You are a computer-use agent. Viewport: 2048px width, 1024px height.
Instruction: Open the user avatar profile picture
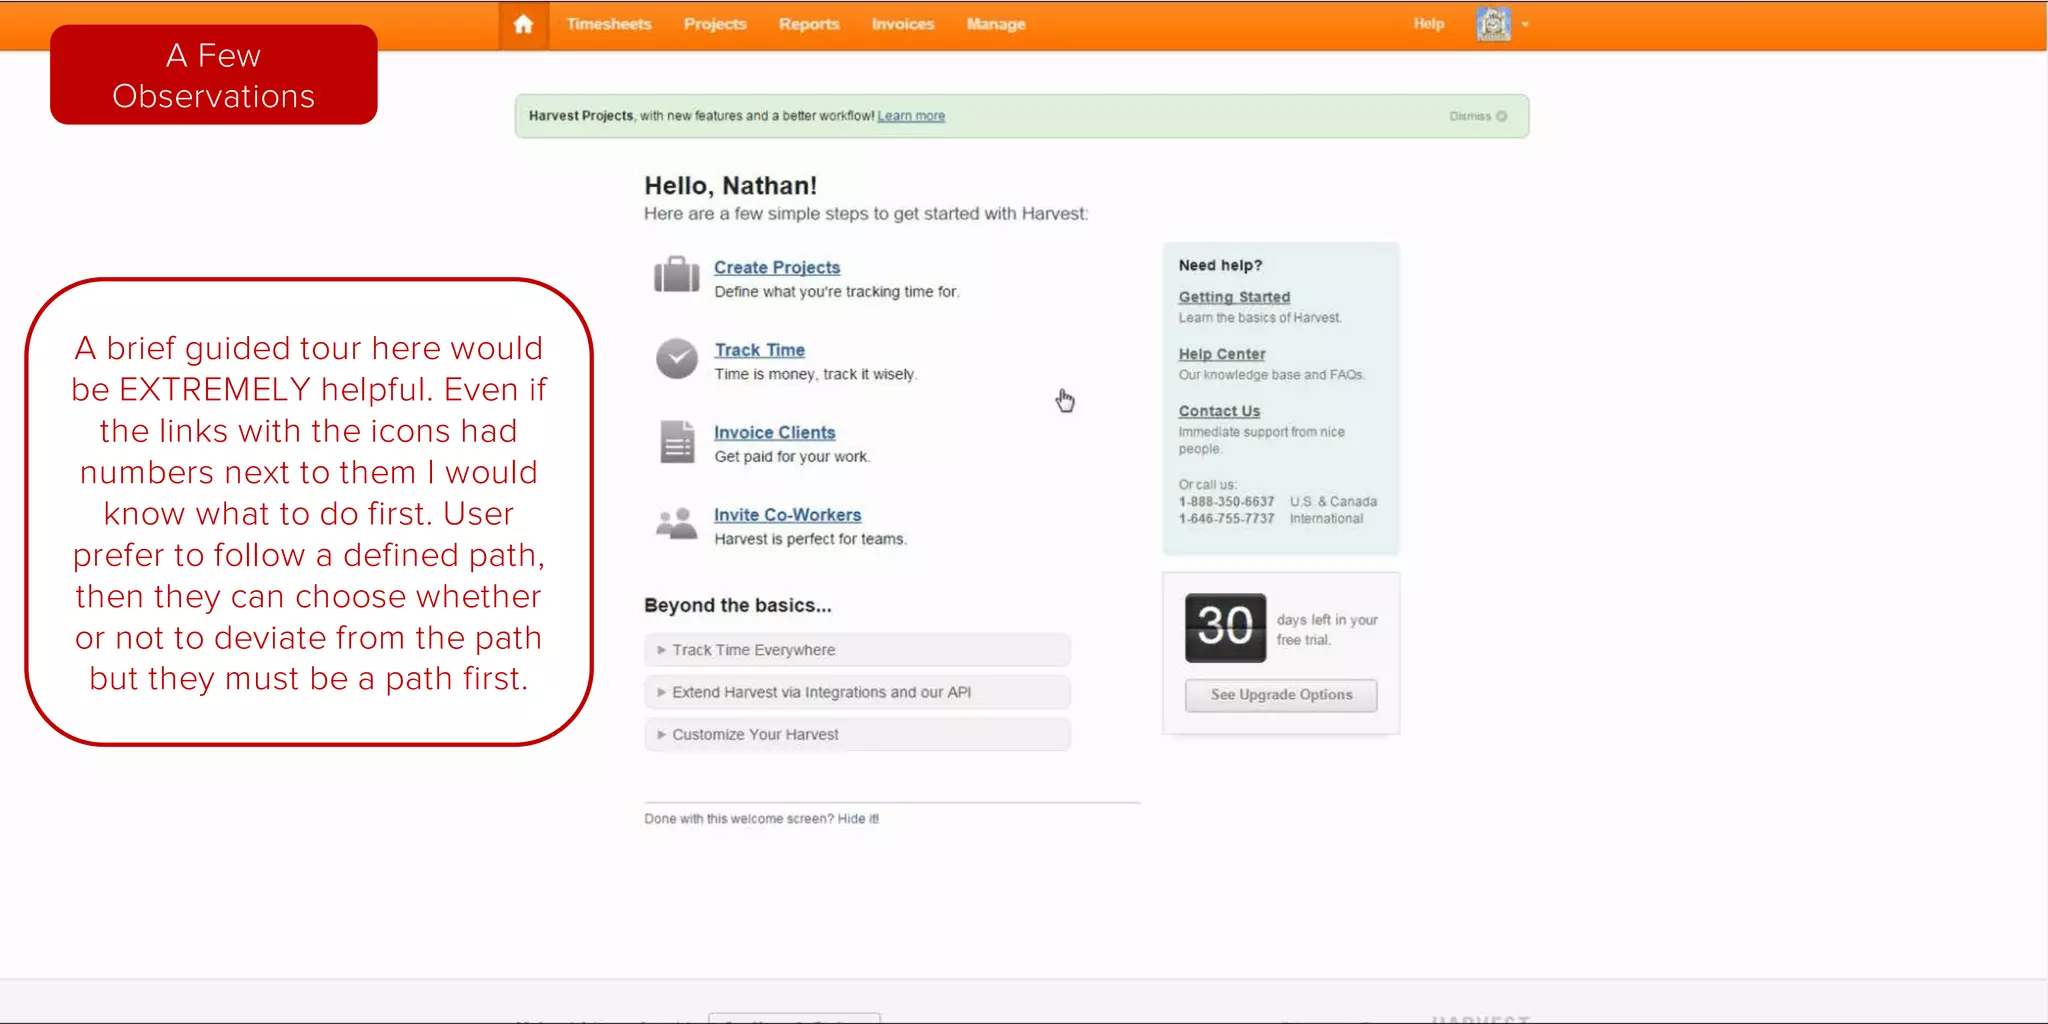click(x=1493, y=24)
